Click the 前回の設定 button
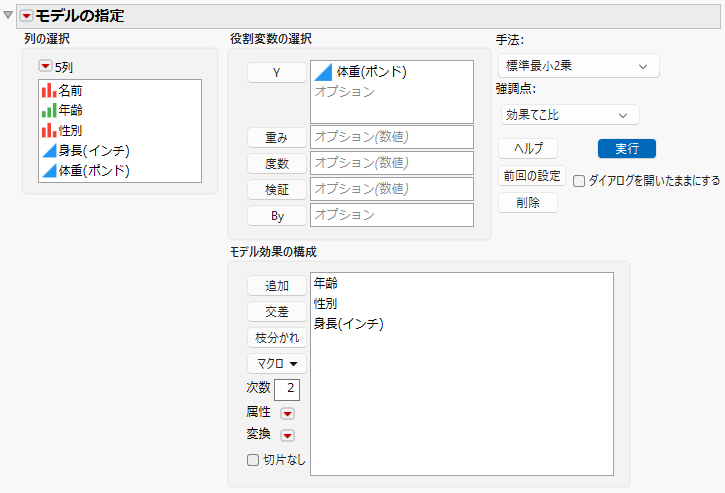Image resolution: width=725 pixels, height=493 pixels. pyautogui.click(x=532, y=176)
